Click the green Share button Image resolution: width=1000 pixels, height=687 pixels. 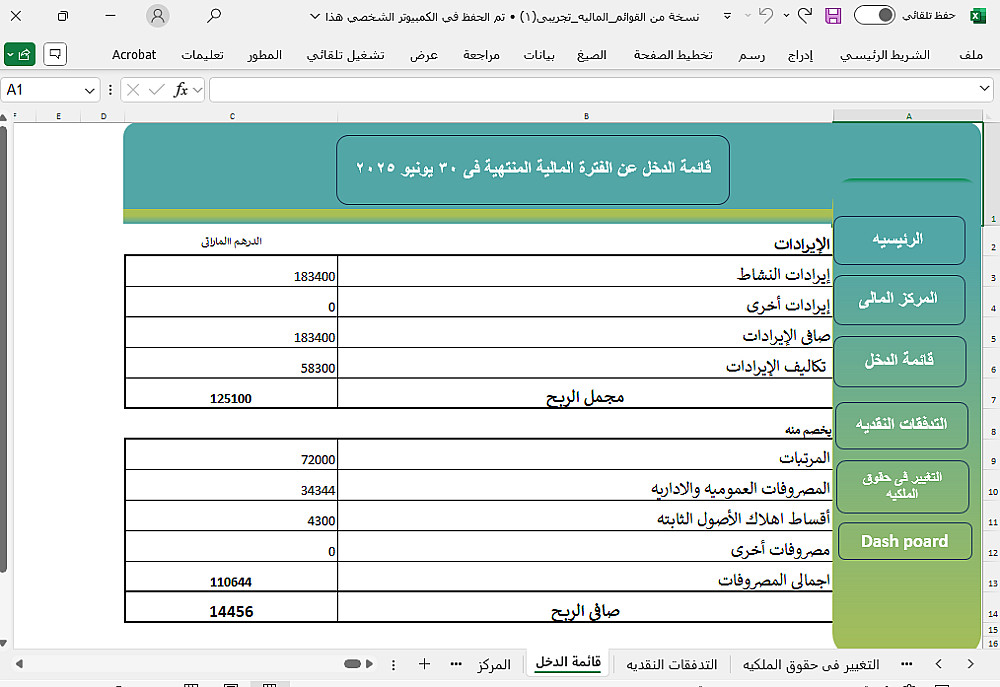click(x=19, y=54)
